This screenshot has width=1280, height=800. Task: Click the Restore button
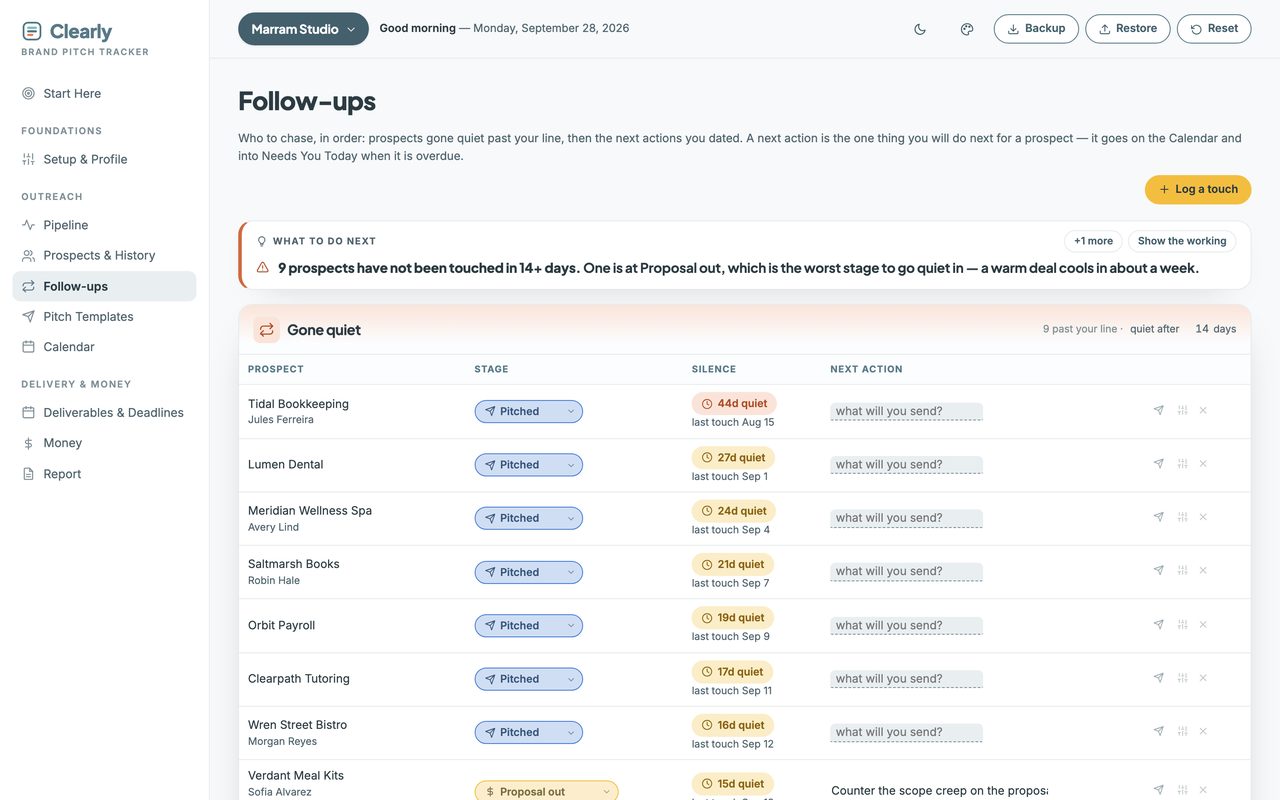point(1128,29)
